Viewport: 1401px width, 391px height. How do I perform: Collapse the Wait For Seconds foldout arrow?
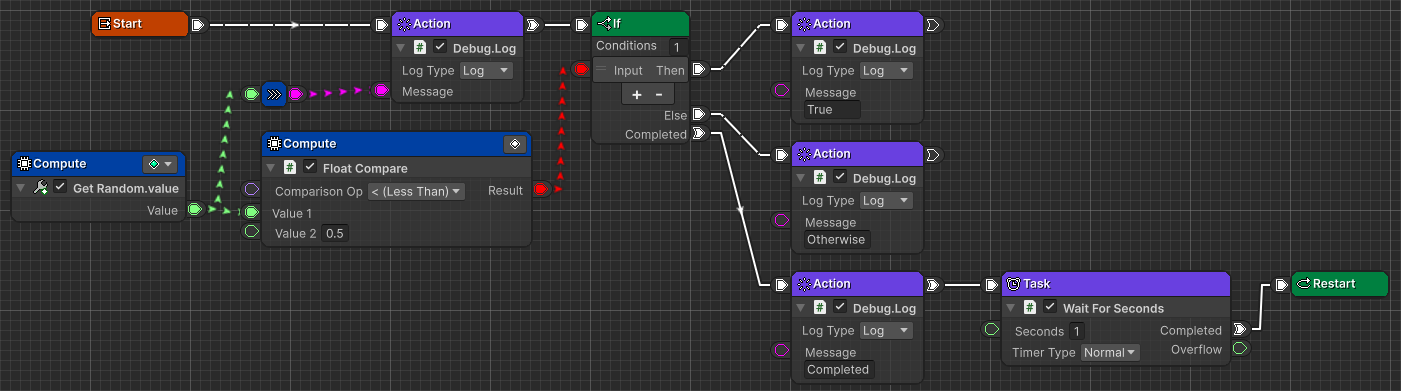pos(1010,308)
